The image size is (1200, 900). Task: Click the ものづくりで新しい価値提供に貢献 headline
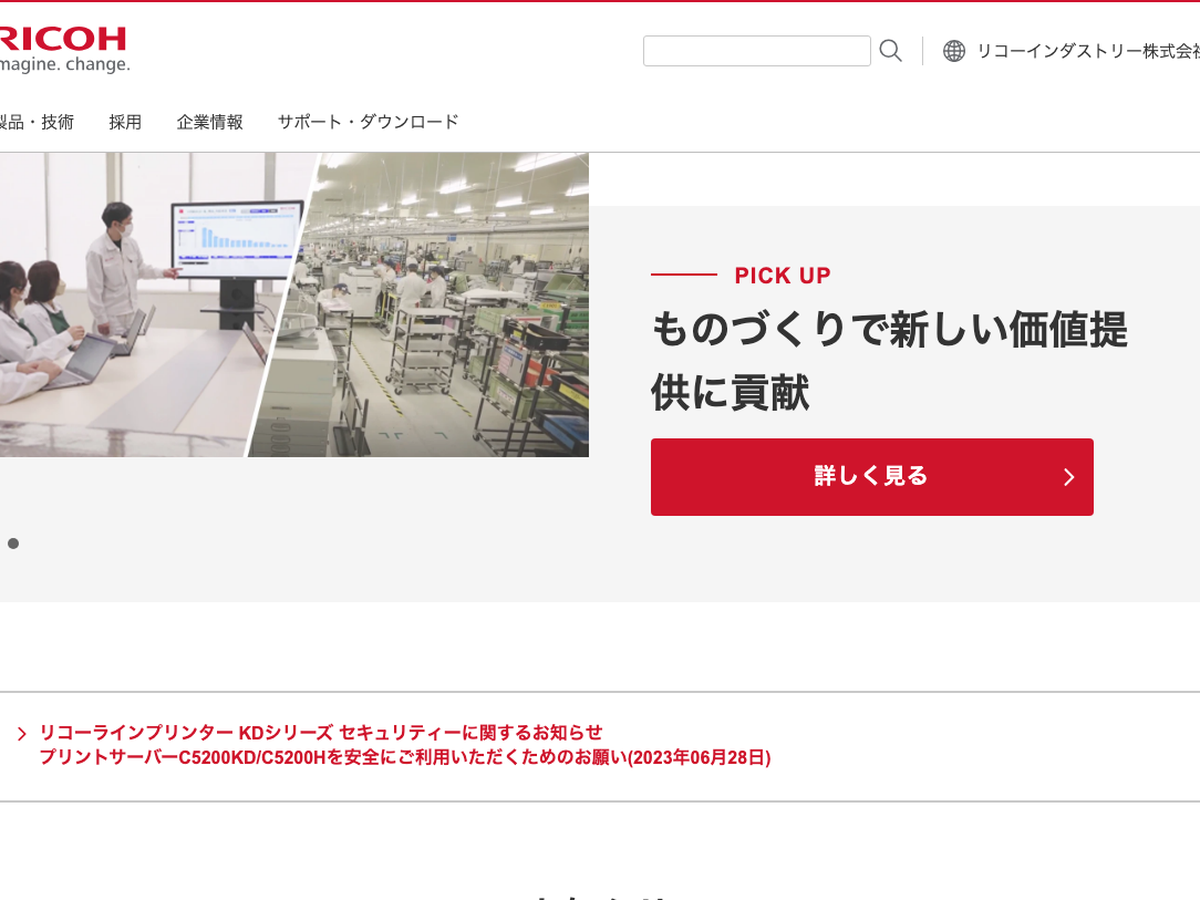[x=888, y=360]
